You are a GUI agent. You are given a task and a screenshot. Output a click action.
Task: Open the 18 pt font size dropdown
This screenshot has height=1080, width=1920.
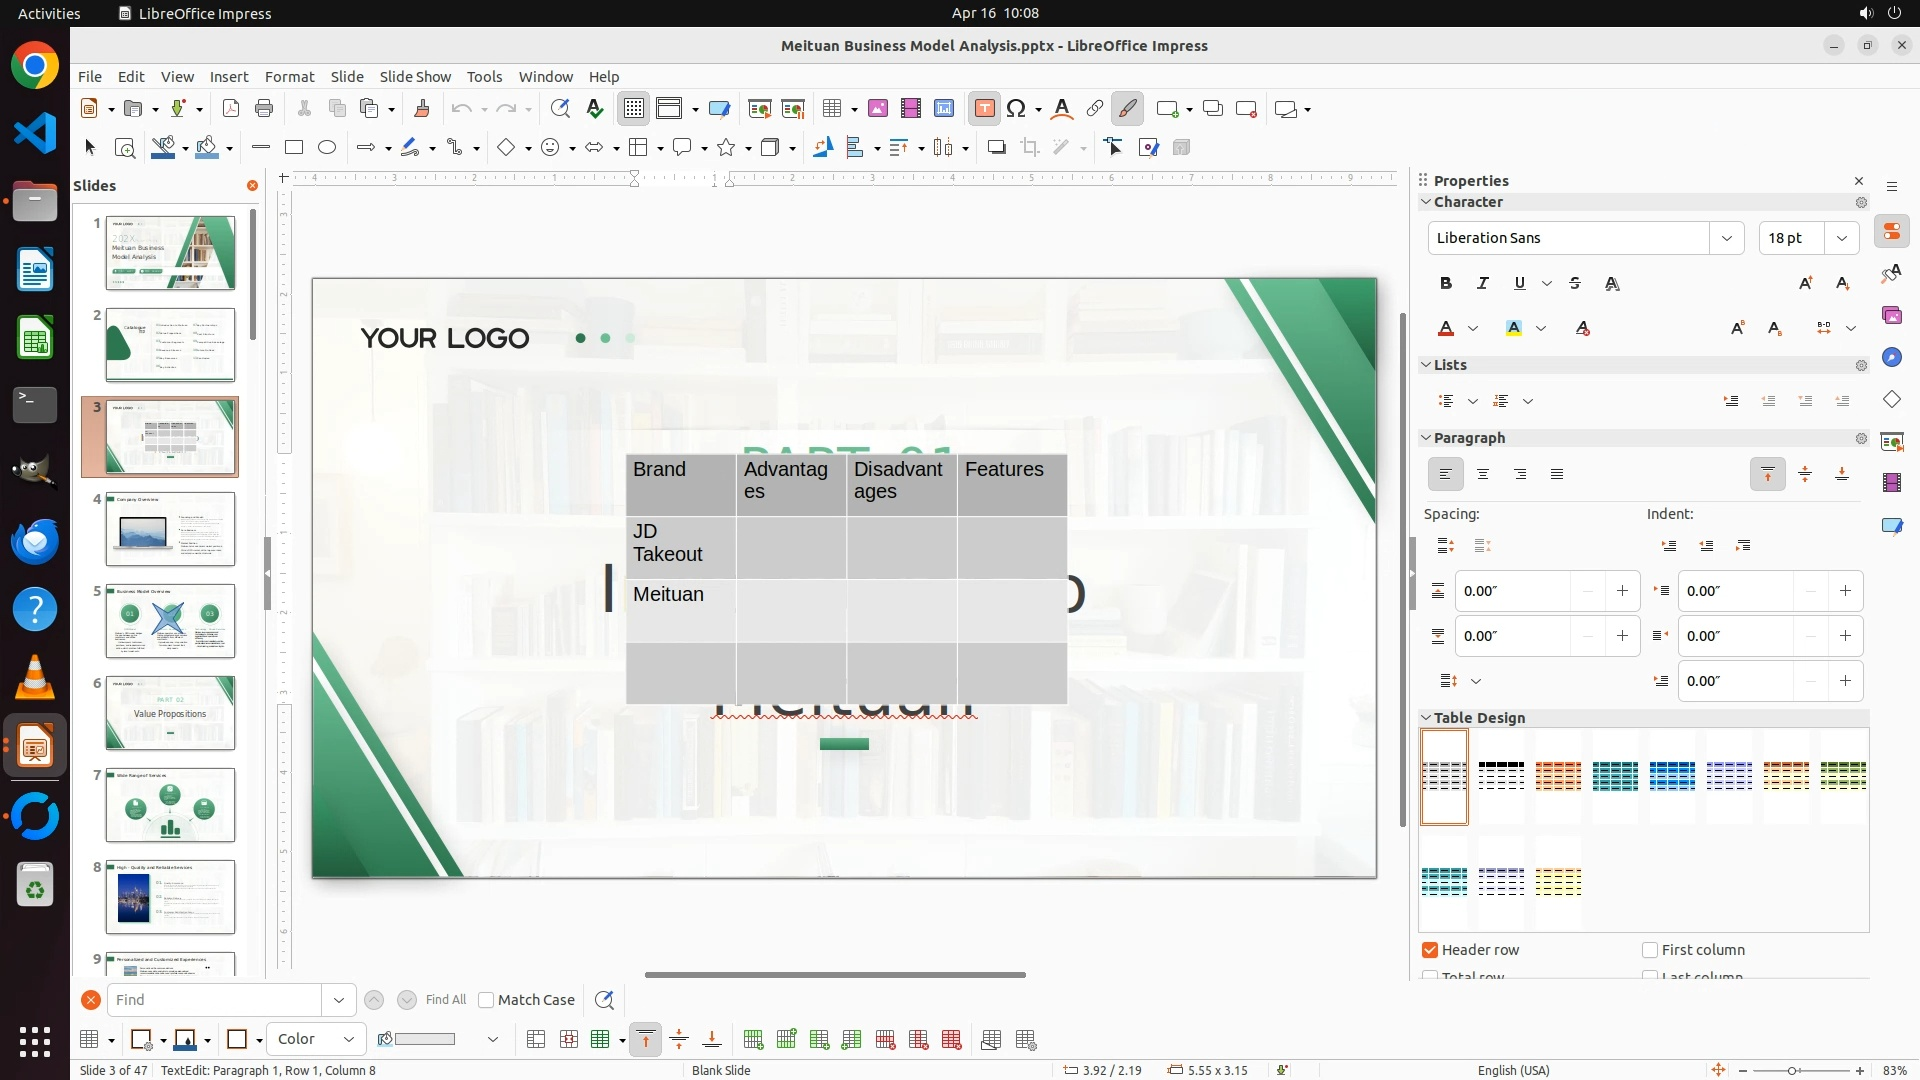point(1842,238)
